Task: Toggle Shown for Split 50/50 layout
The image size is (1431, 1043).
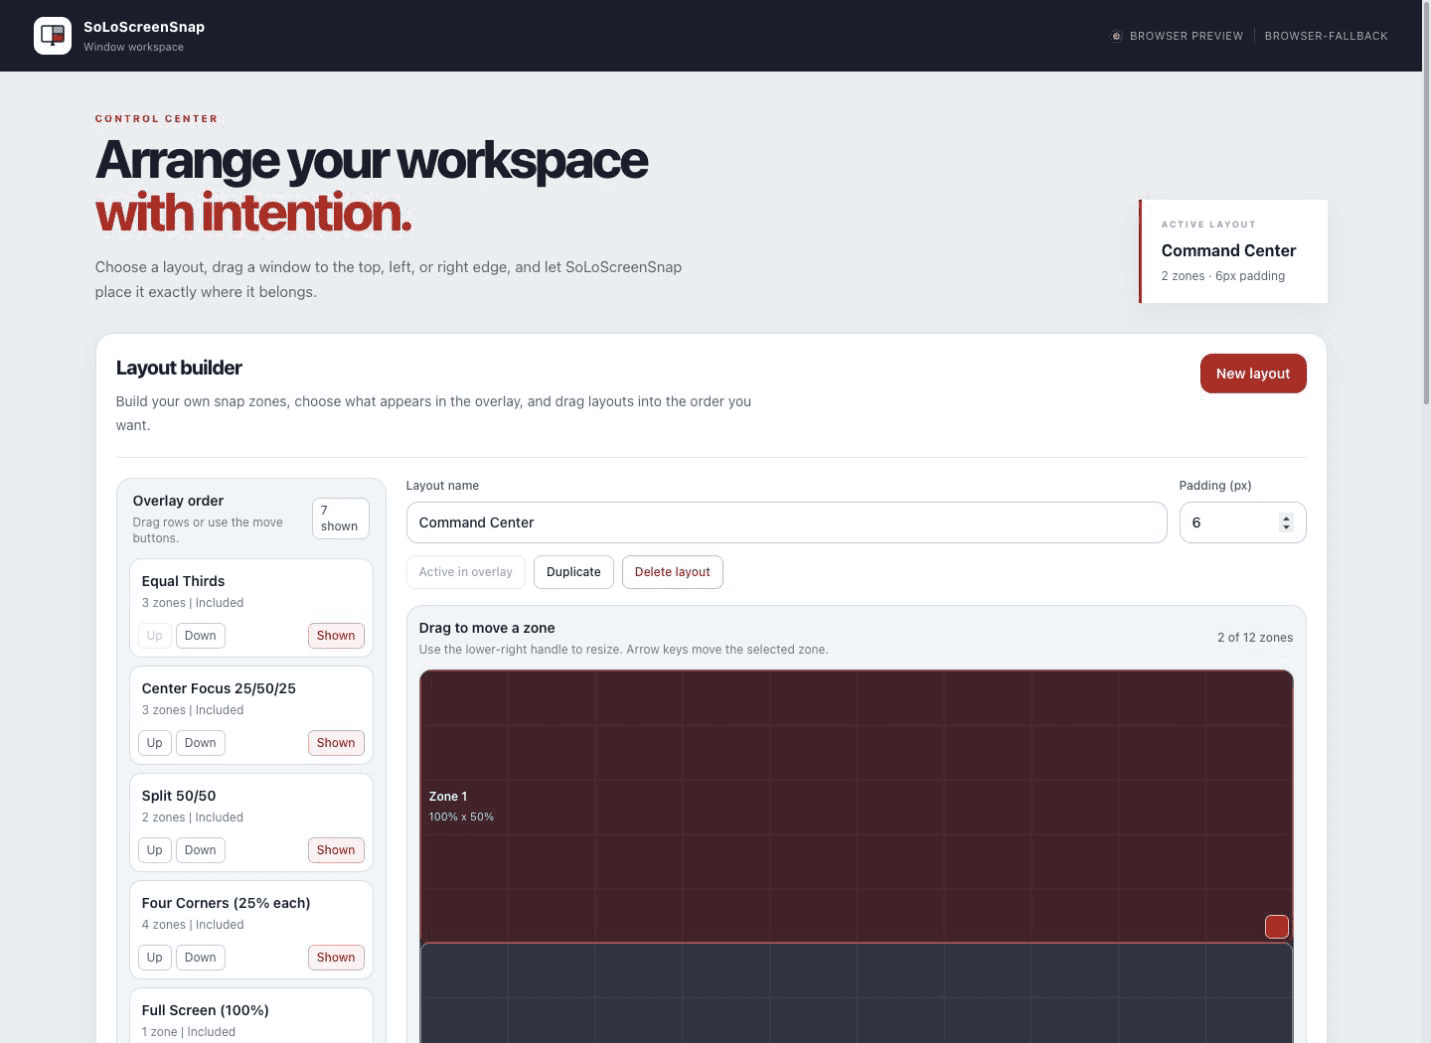Action: 336,850
